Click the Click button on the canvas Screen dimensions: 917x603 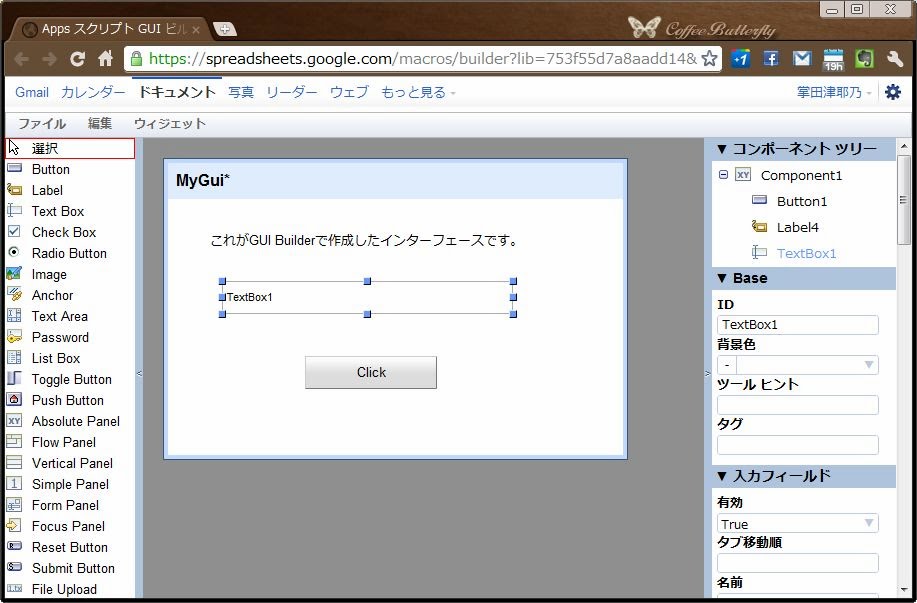click(371, 372)
